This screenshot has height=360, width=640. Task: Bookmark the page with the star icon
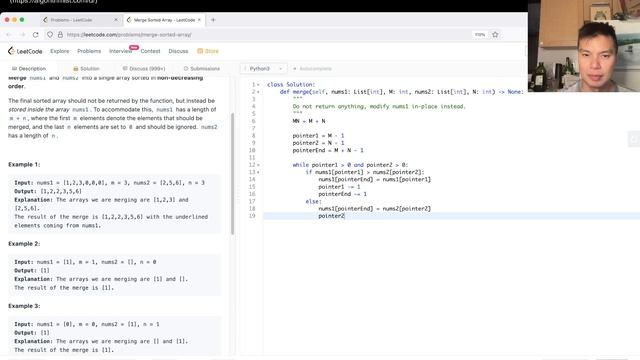click(495, 35)
